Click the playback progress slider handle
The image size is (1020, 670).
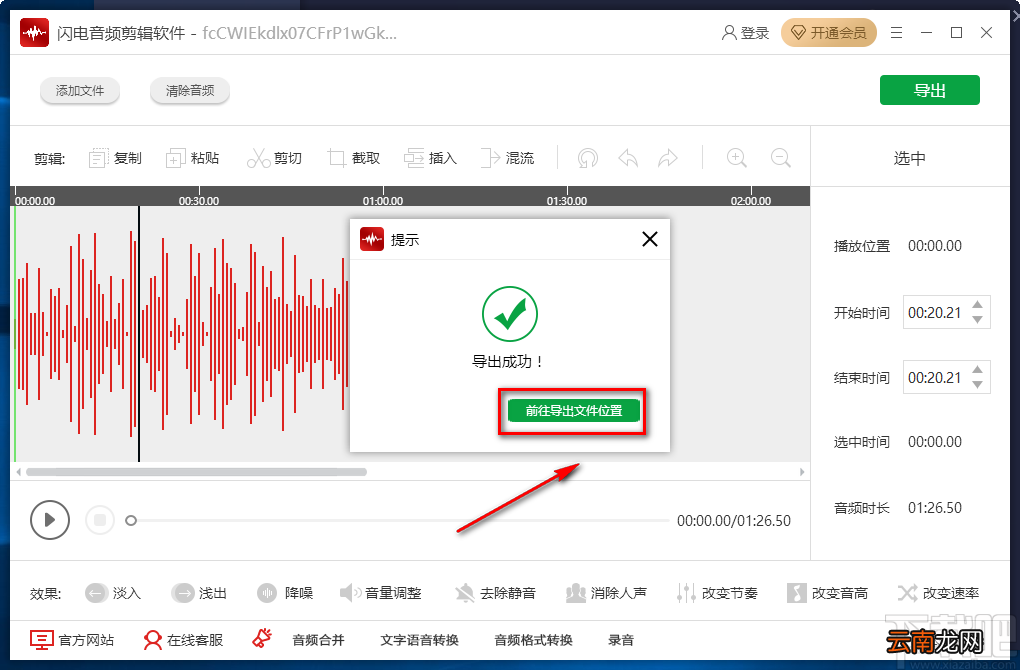pyautogui.click(x=131, y=520)
